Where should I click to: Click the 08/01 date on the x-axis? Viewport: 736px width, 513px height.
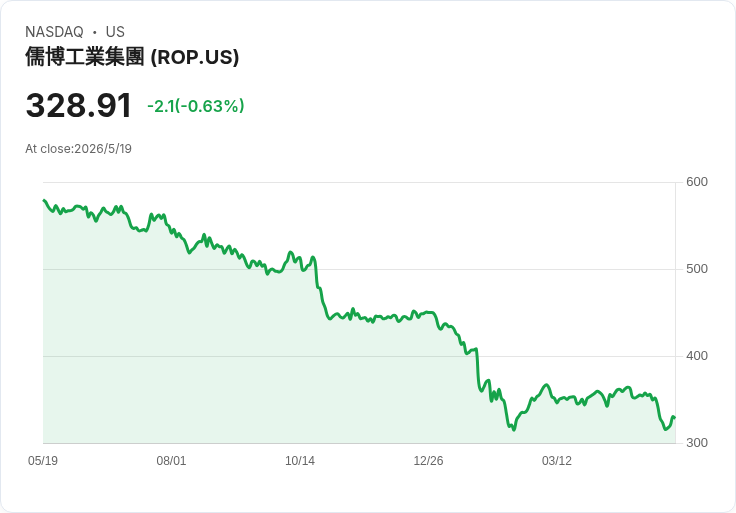[171, 461]
